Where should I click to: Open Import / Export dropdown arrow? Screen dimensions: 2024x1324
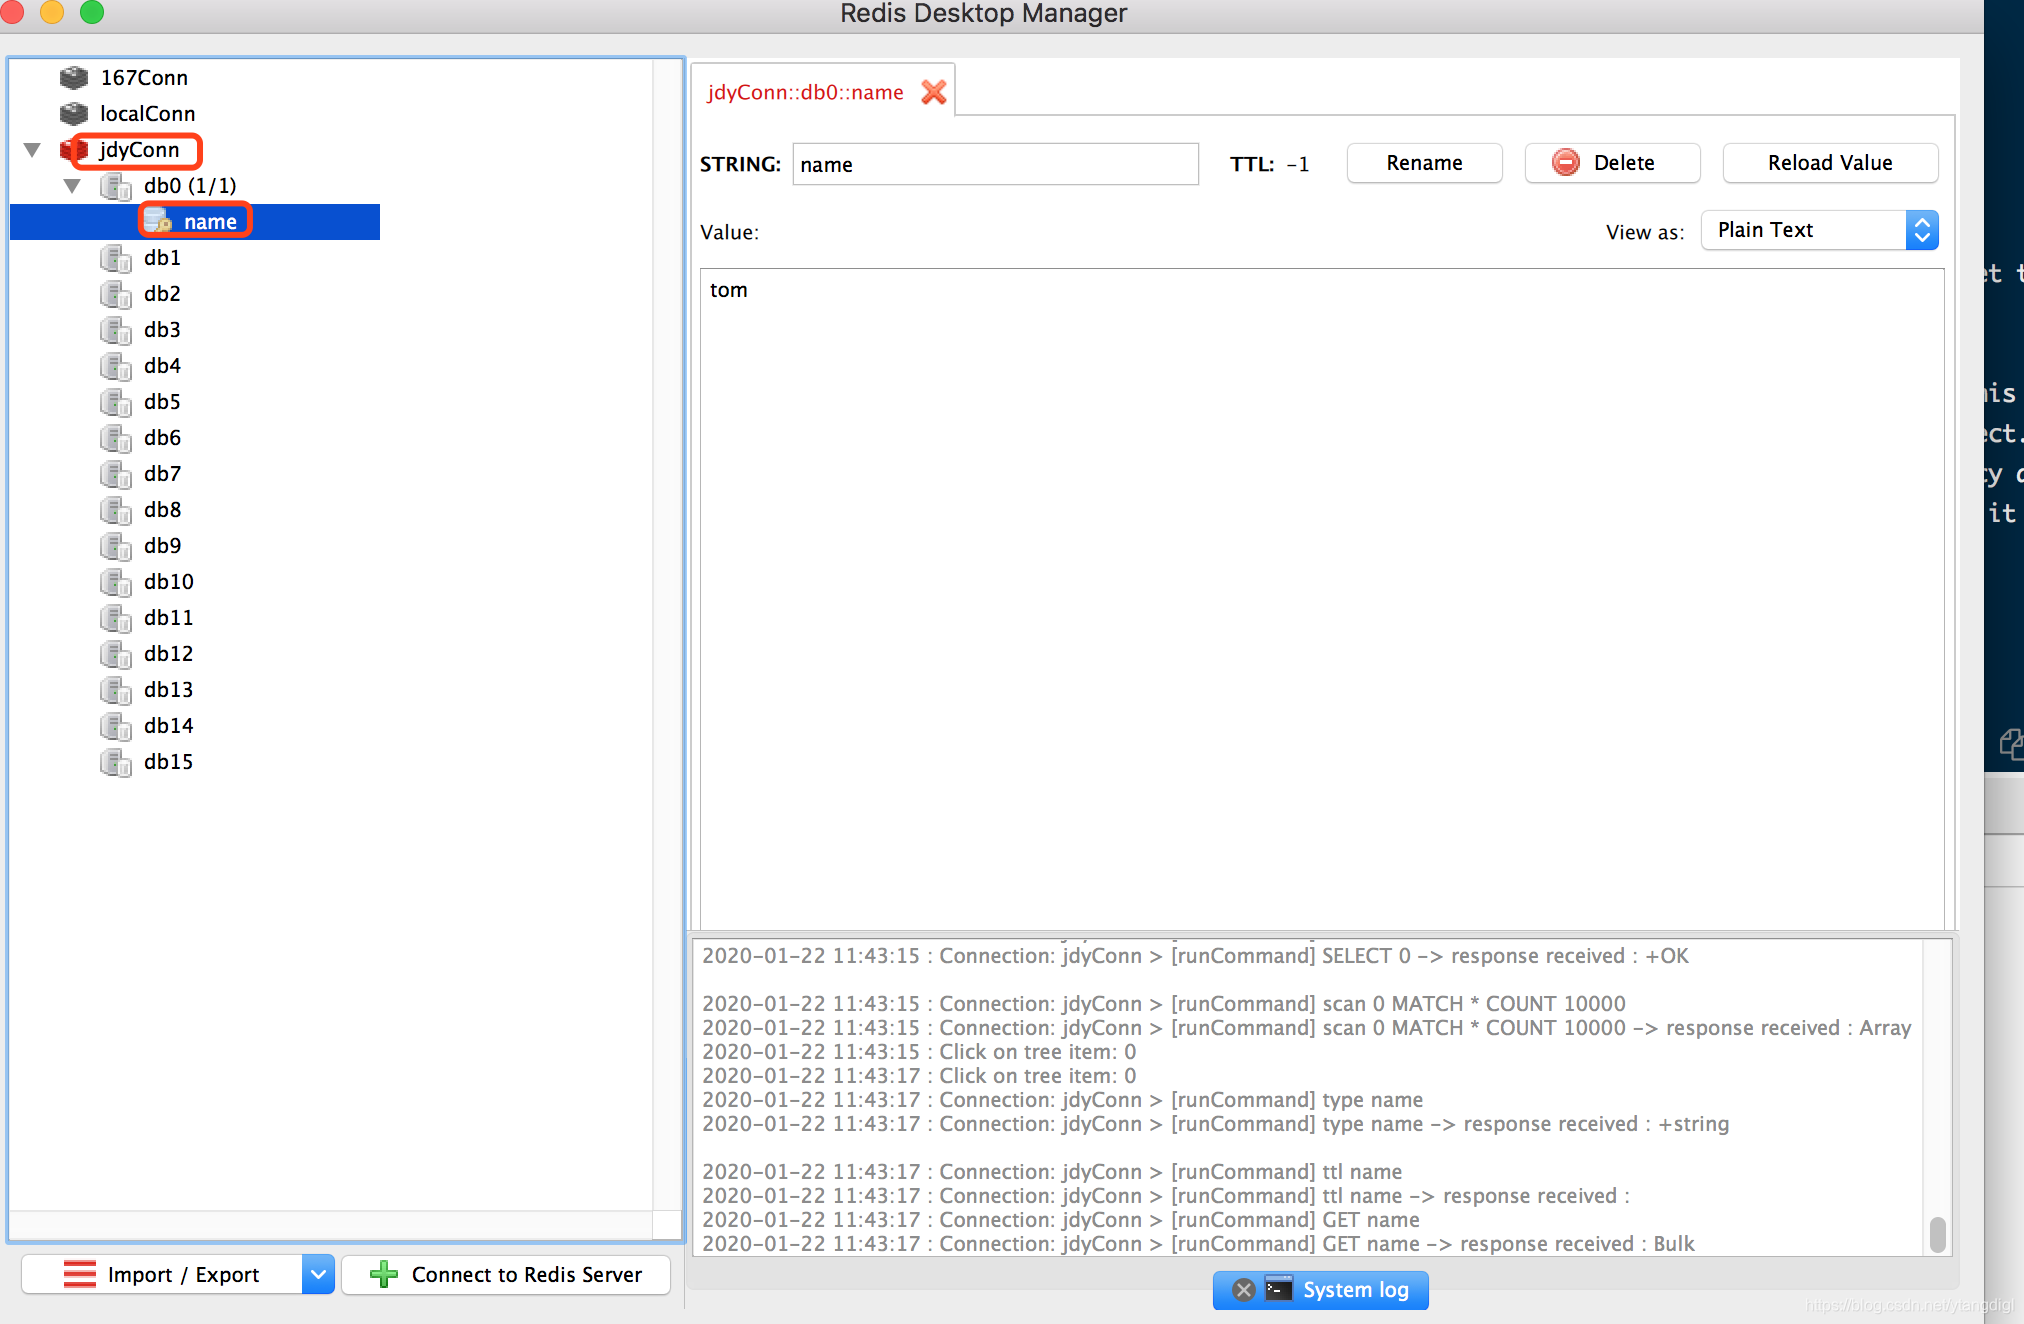click(x=318, y=1274)
